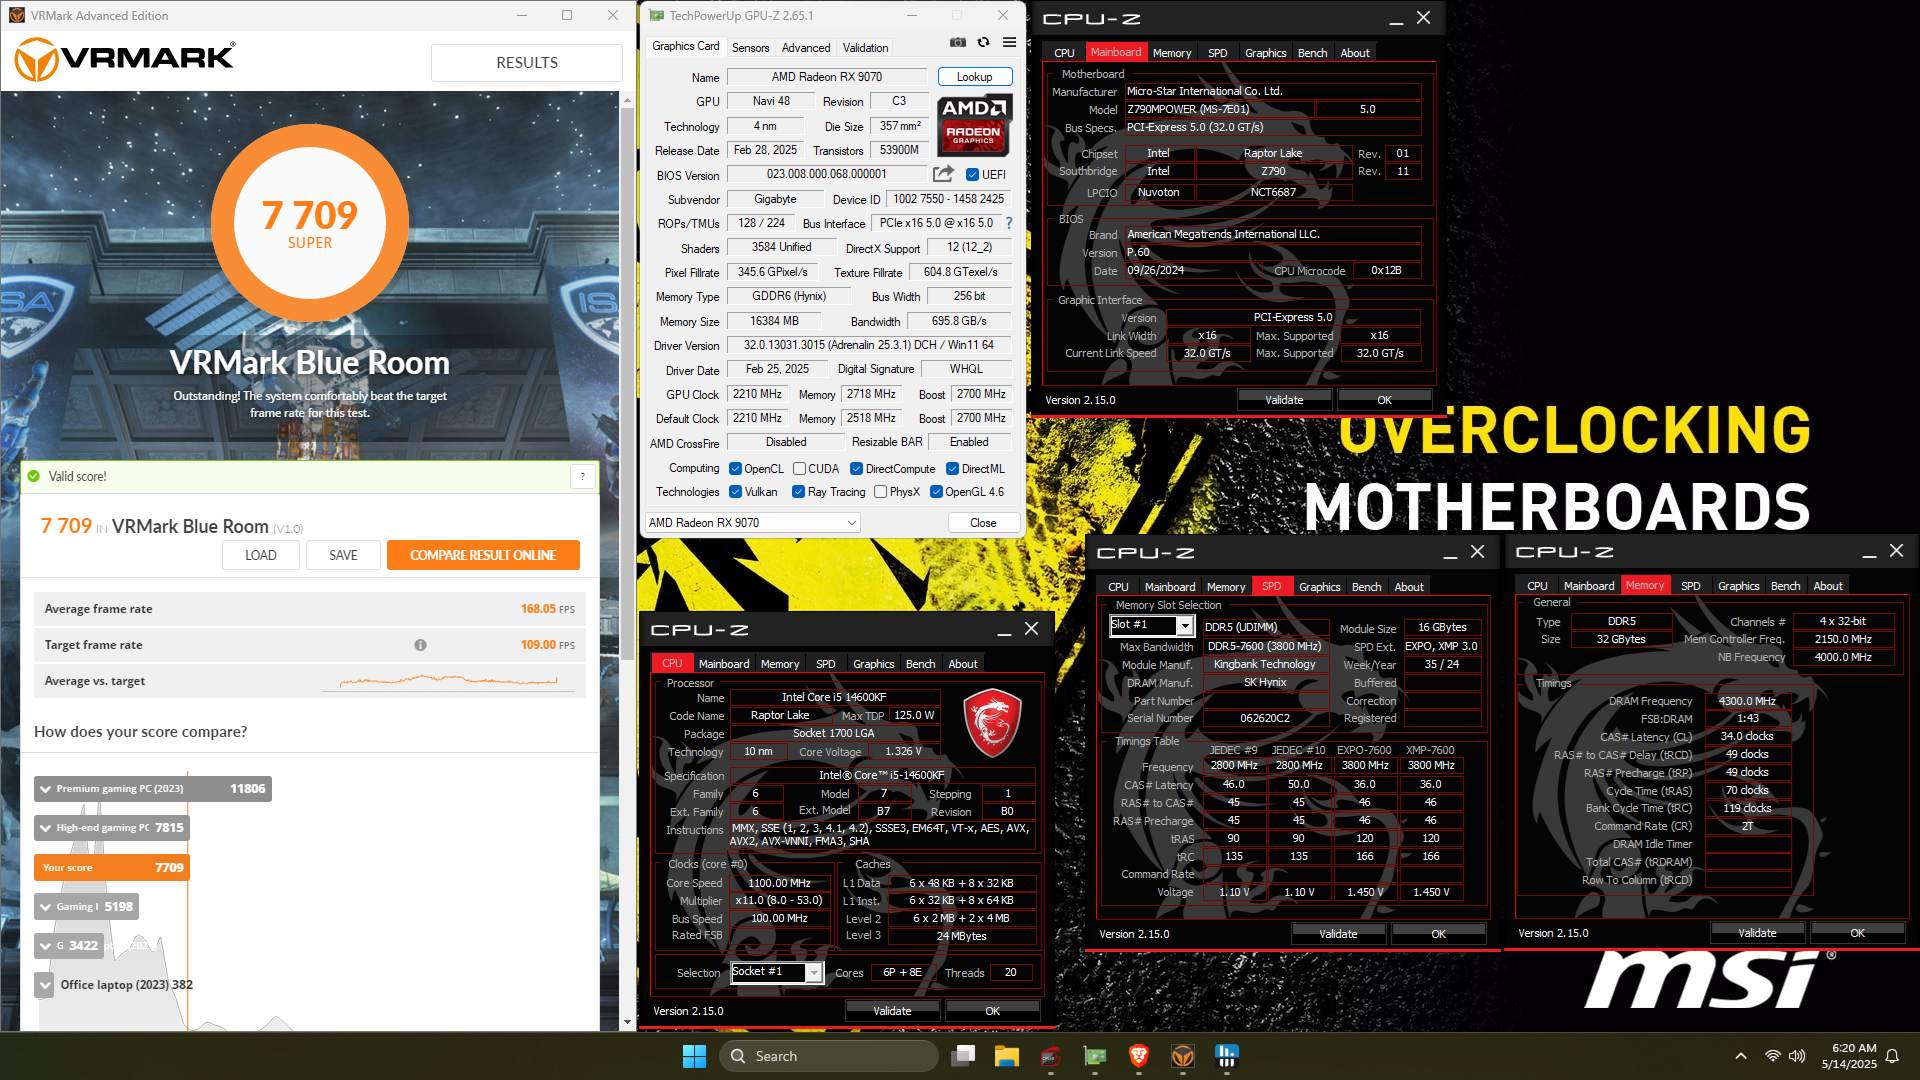Toggle the Ray Tracing checkbox

click(799, 492)
